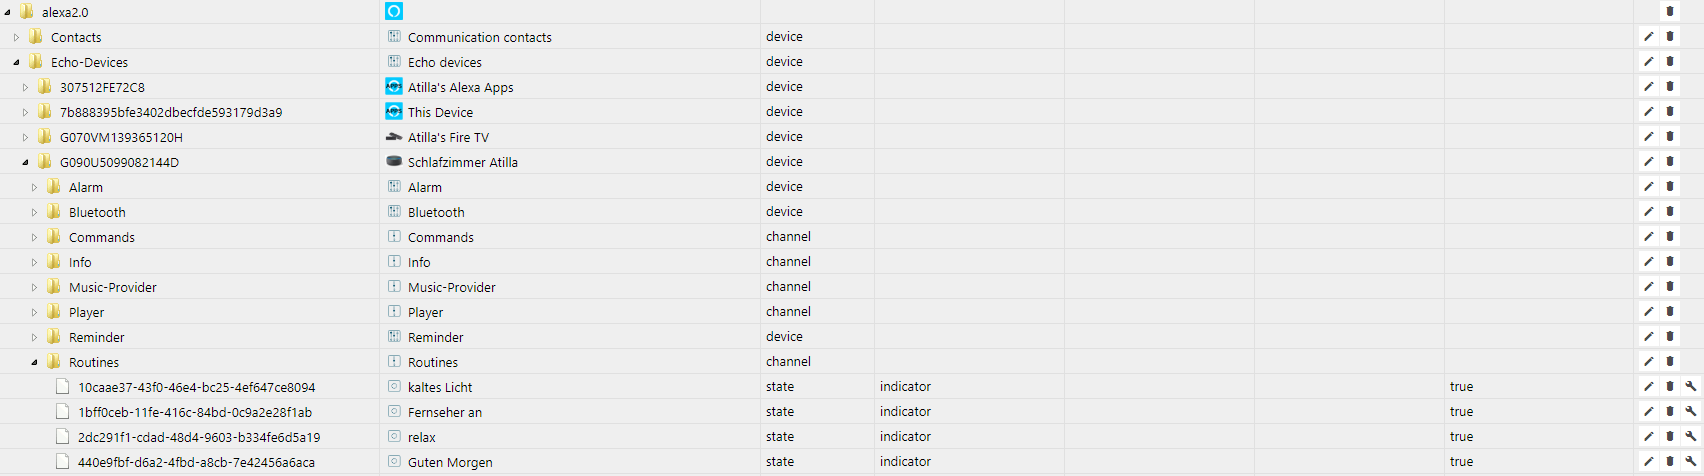Delete the 'Fernseher an' routine state

pos(1670,412)
